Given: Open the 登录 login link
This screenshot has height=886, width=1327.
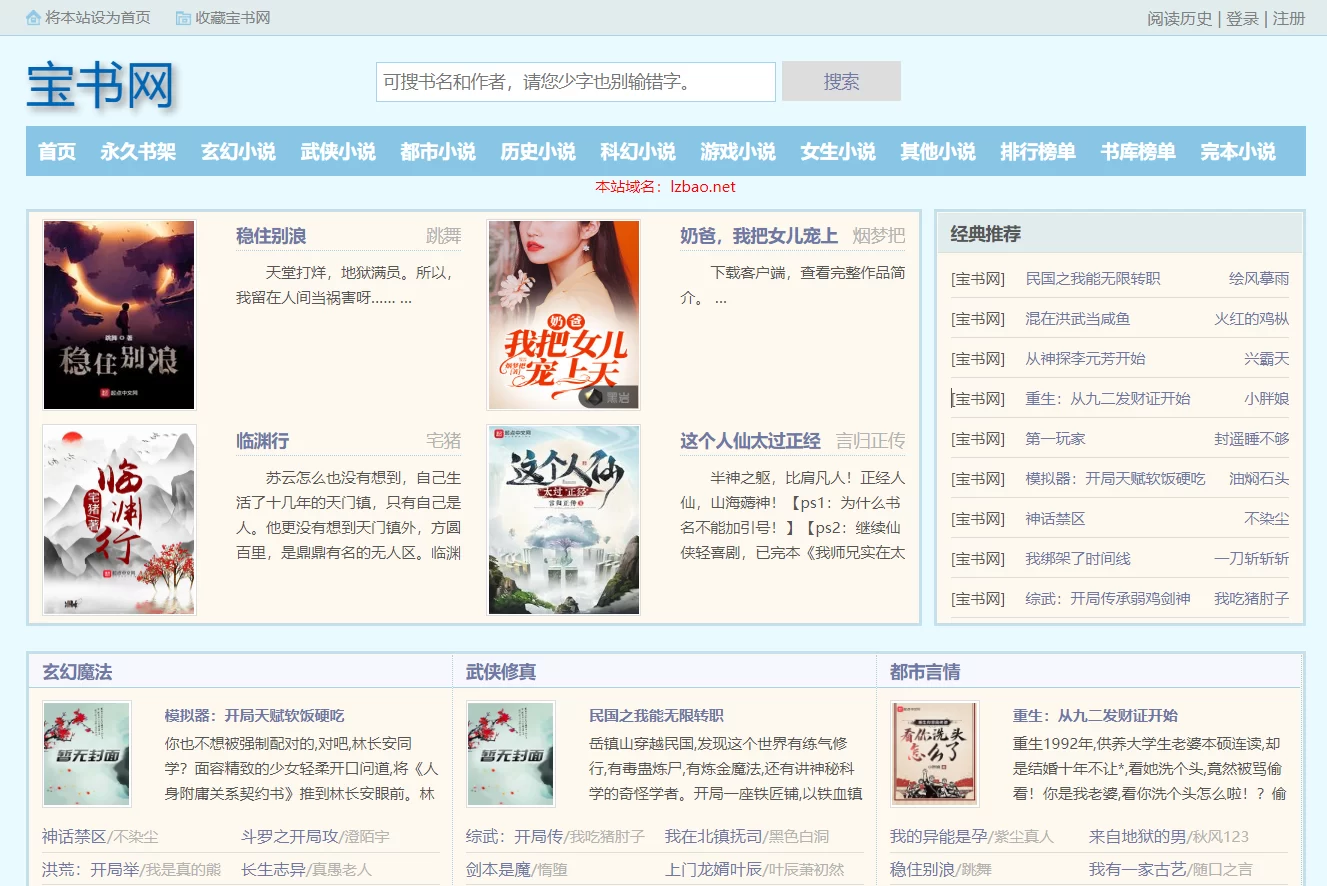Looking at the screenshot, I should pyautogui.click(x=1242, y=19).
